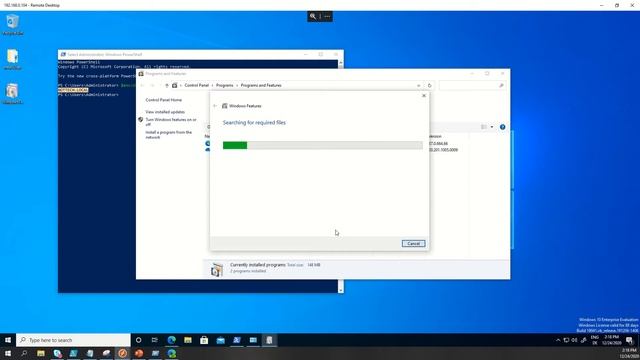Open network status tray icon
Viewport: 640px width, 360px height.
566,340
